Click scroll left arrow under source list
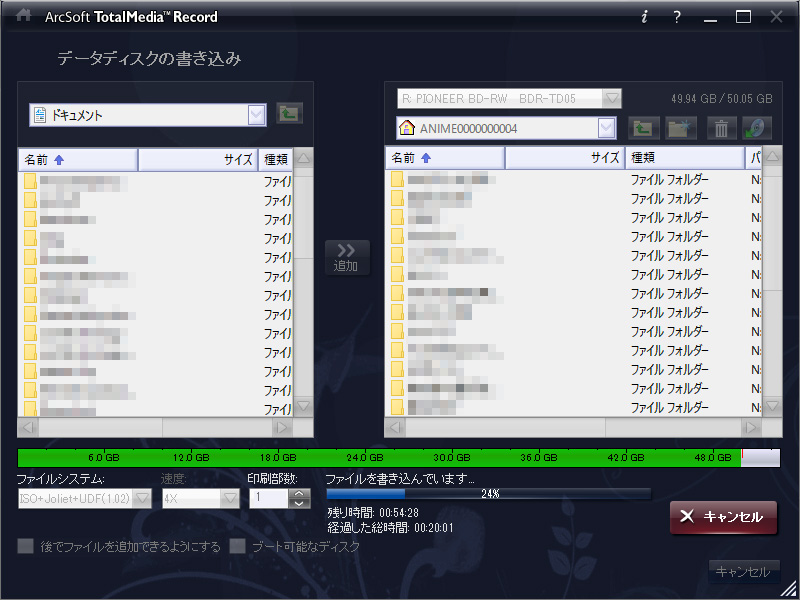The width and height of the screenshot is (800, 600). point(29,428)
